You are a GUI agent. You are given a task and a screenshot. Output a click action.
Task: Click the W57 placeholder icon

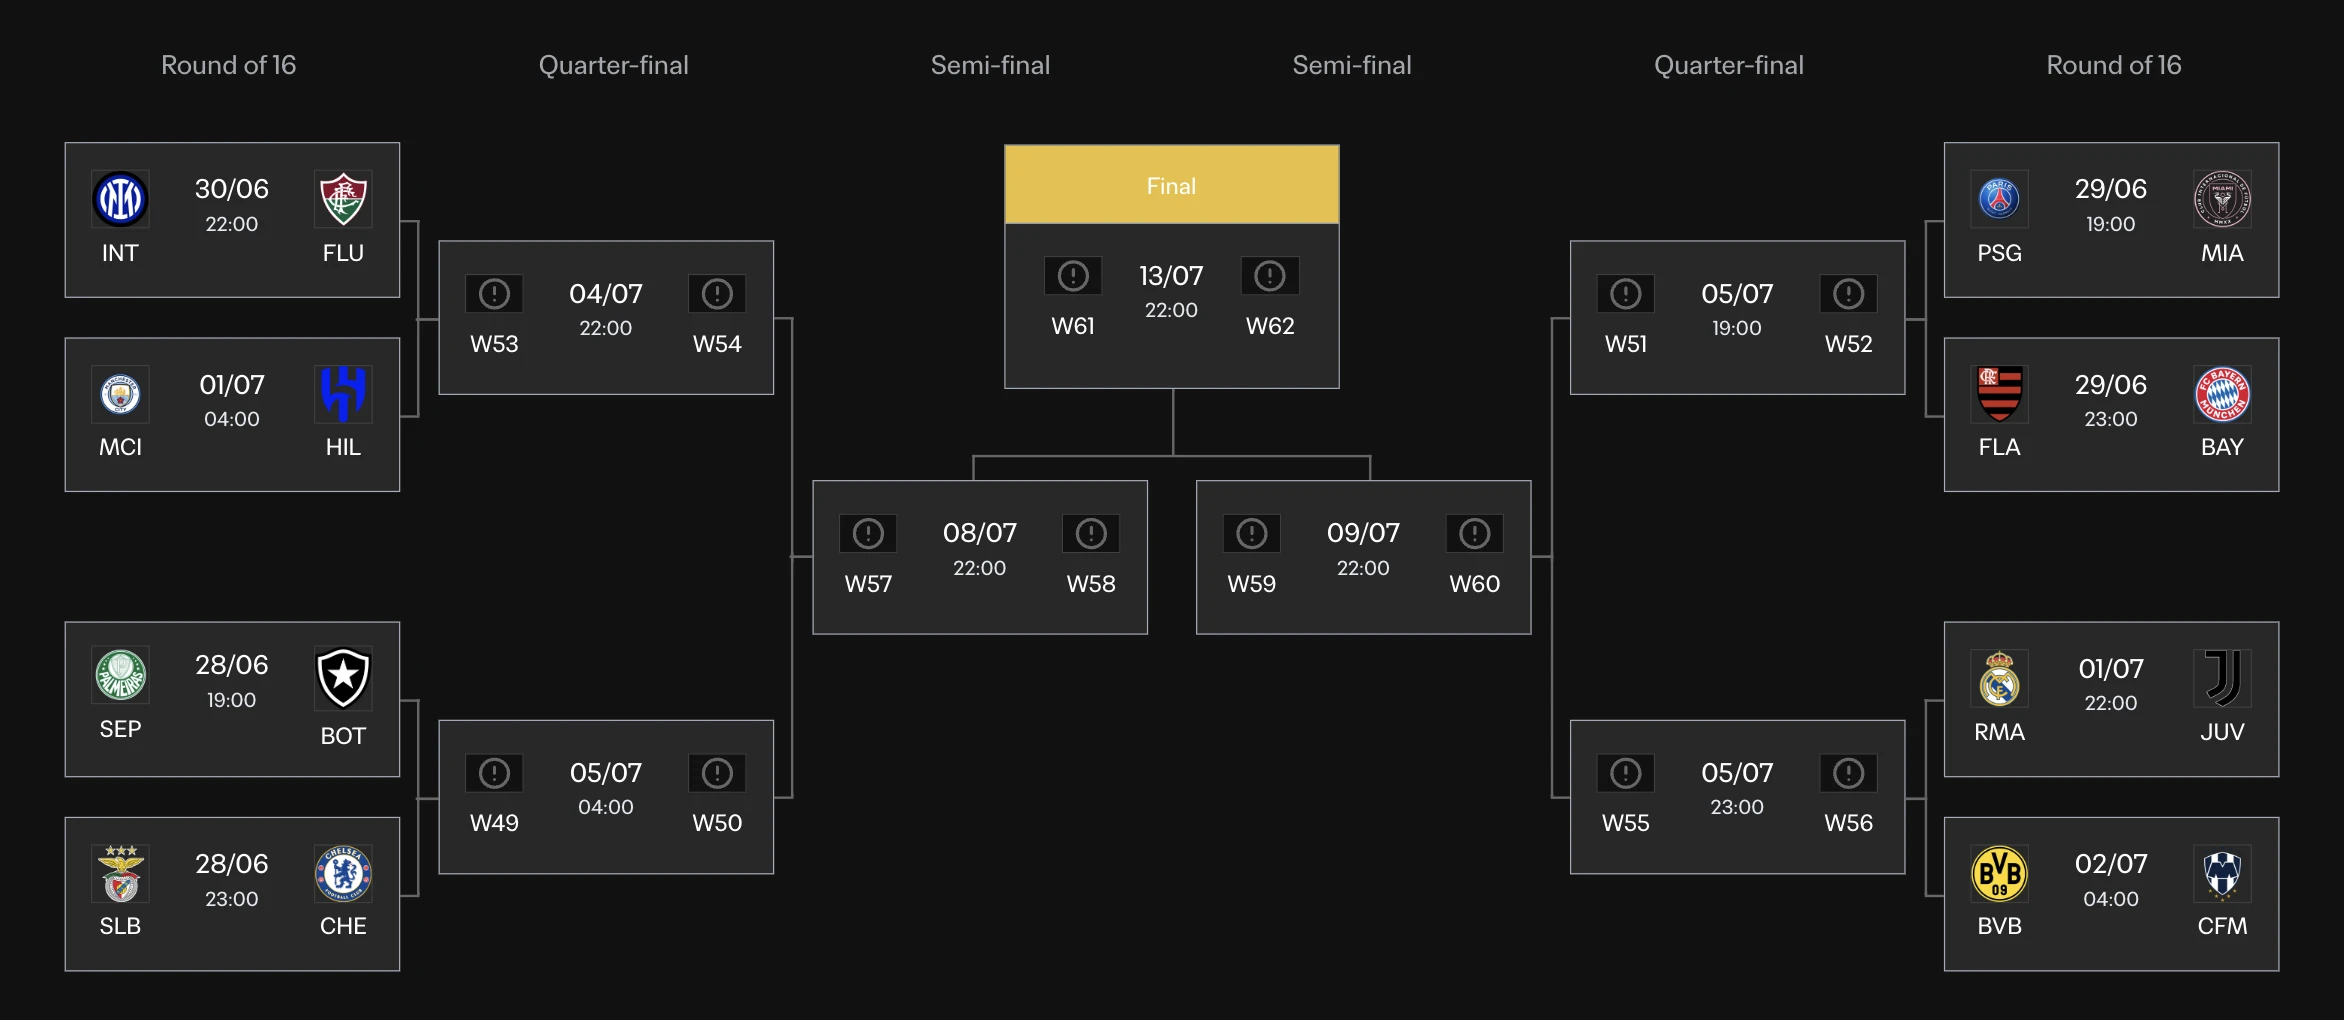(868, 534)
